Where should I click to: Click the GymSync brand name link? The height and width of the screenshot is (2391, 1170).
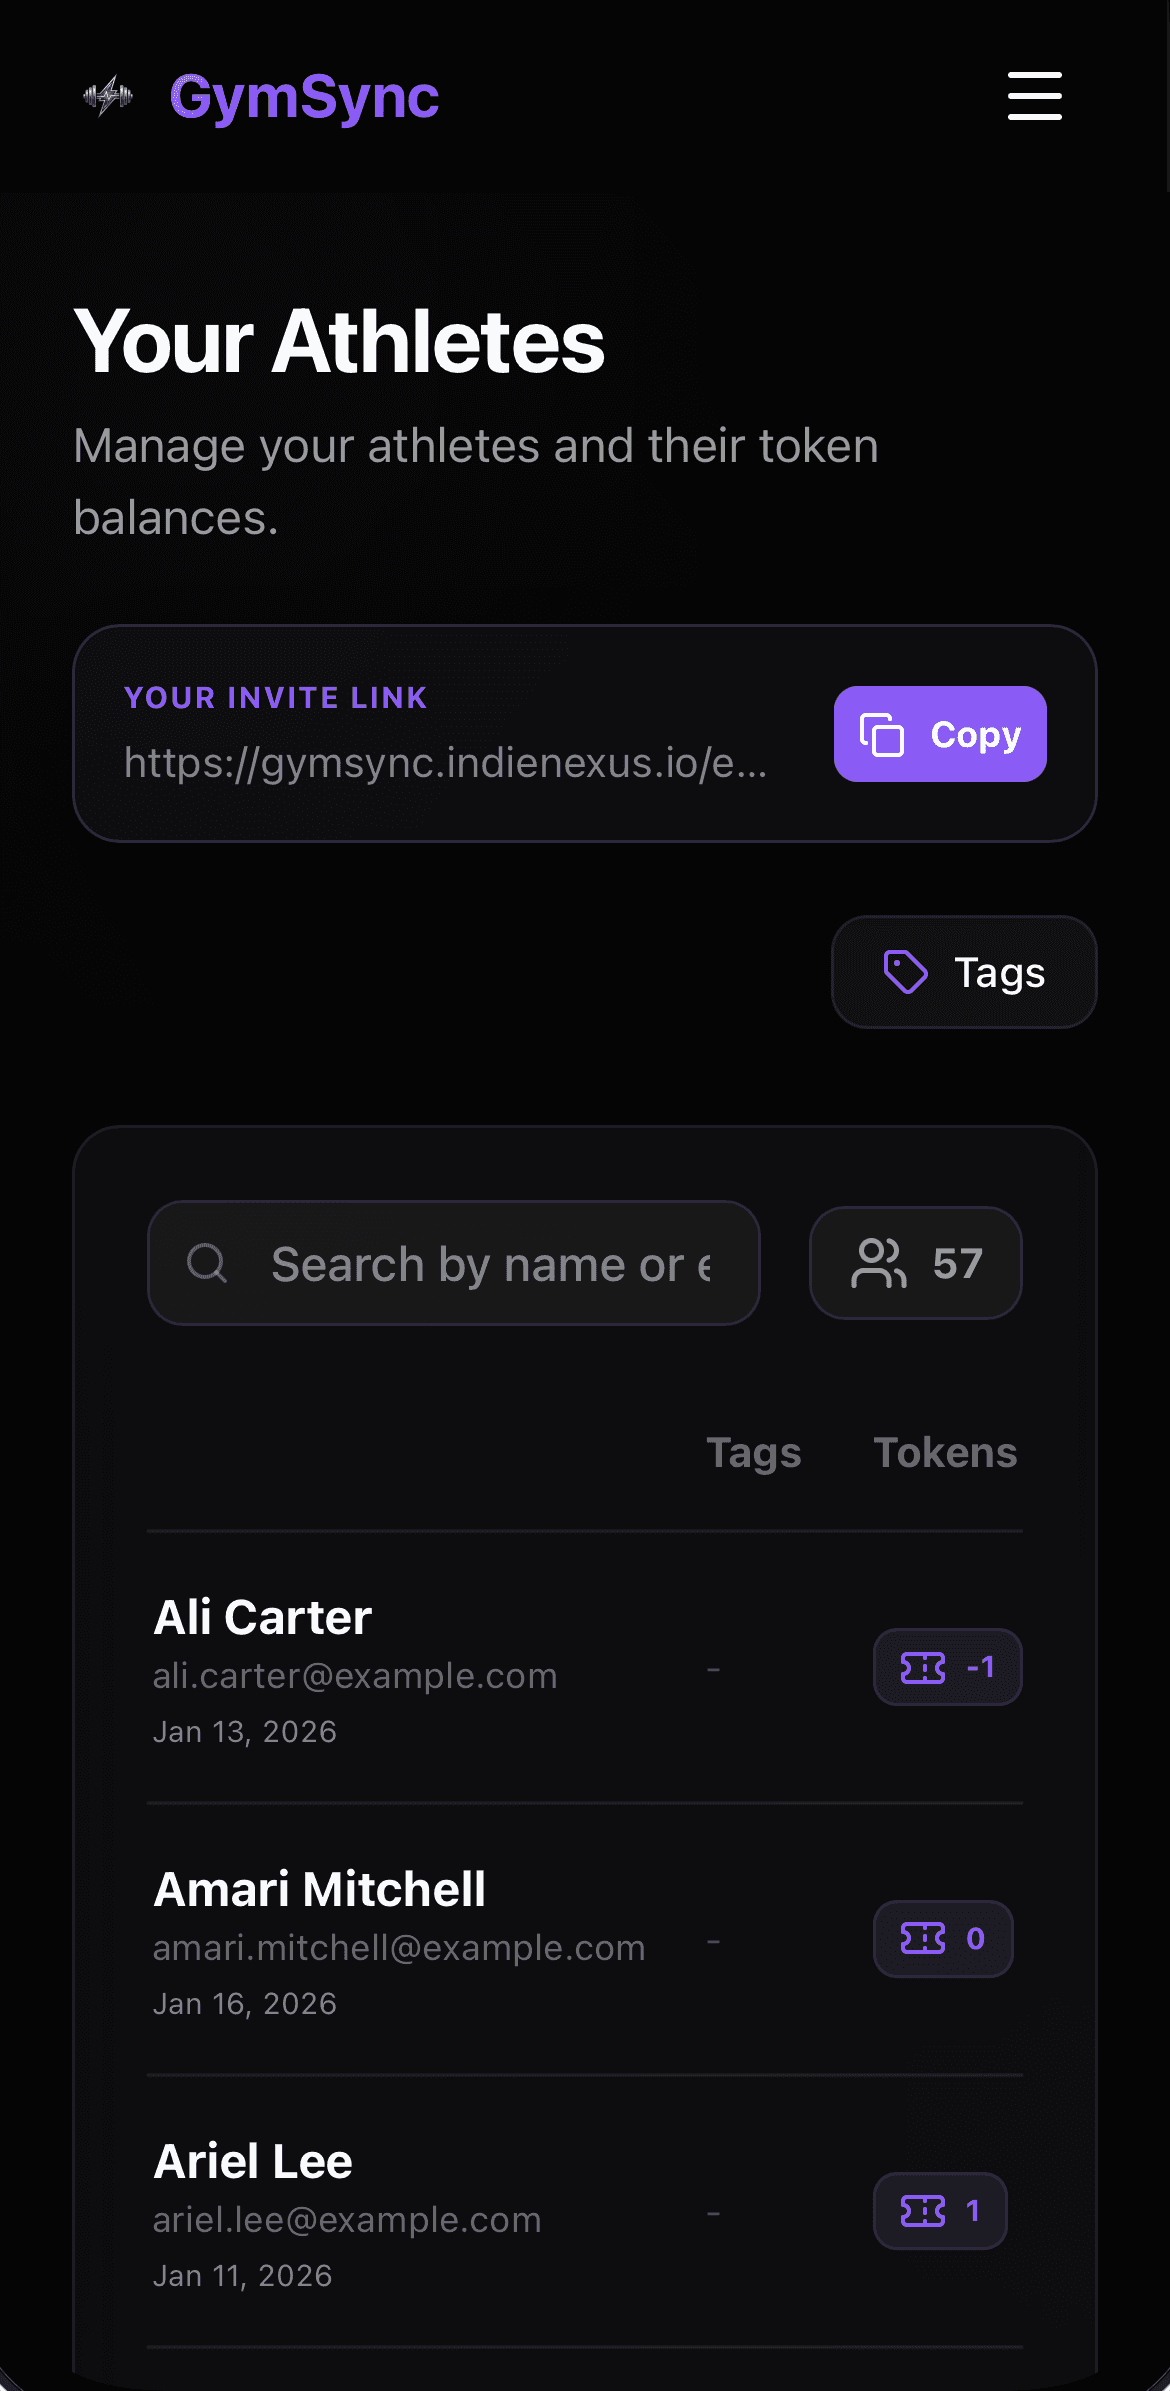point(304,97)
